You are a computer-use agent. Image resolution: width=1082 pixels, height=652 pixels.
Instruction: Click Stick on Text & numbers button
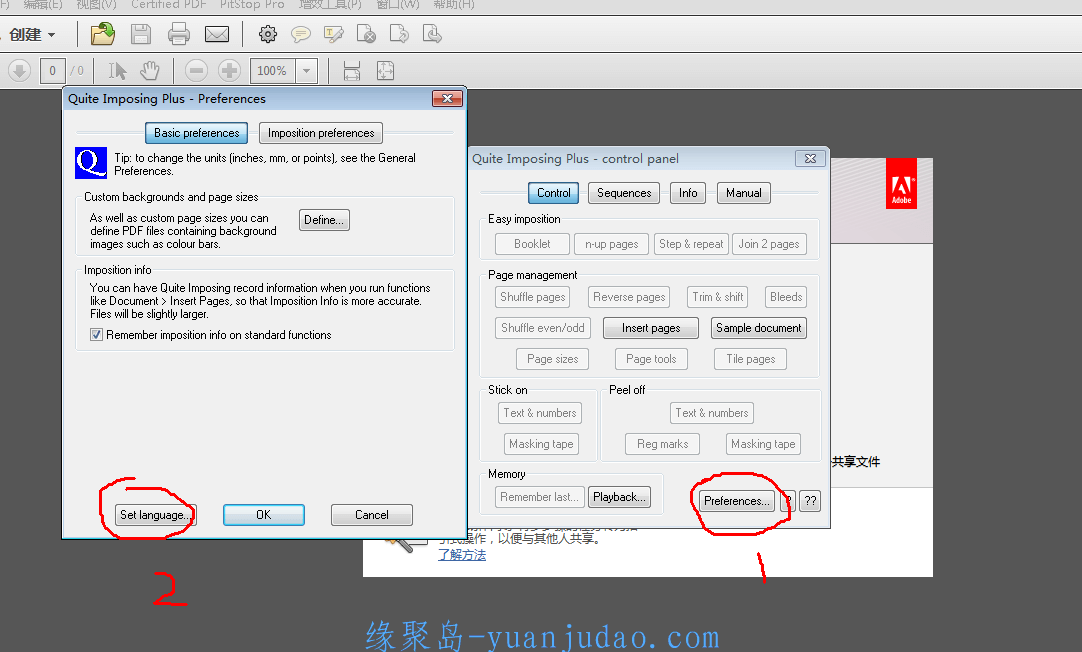click(x=540, y=413)
